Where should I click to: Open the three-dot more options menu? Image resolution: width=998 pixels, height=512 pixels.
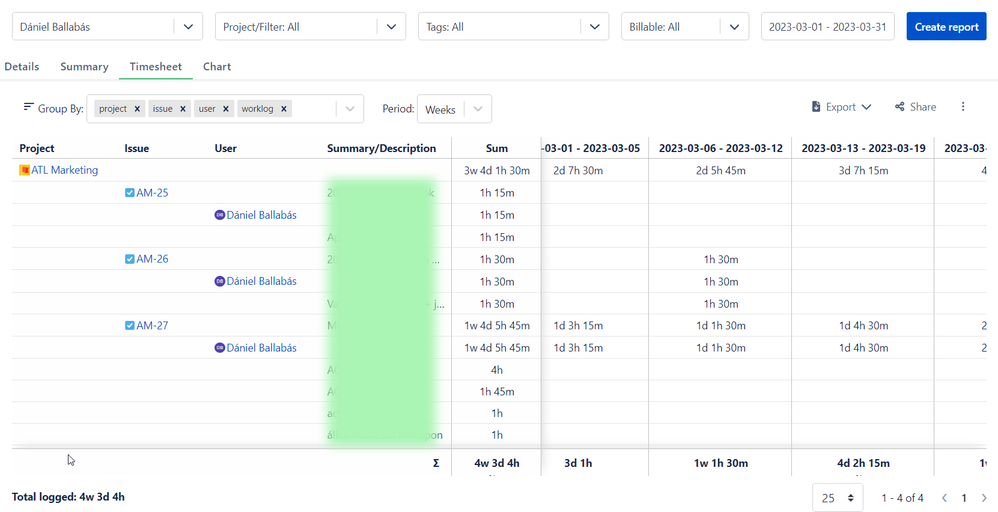963,107
